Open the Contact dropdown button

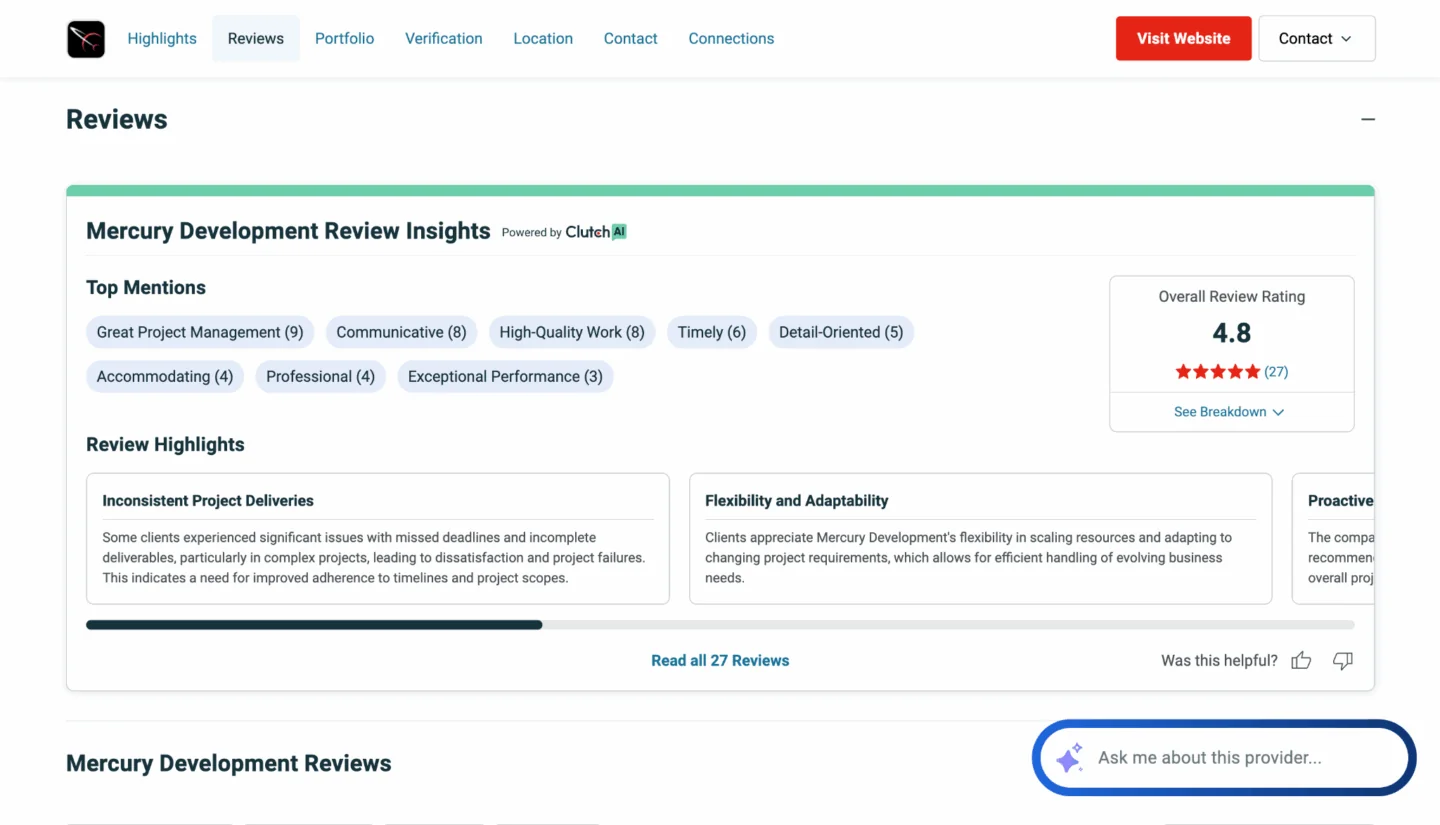point(1316,38)
